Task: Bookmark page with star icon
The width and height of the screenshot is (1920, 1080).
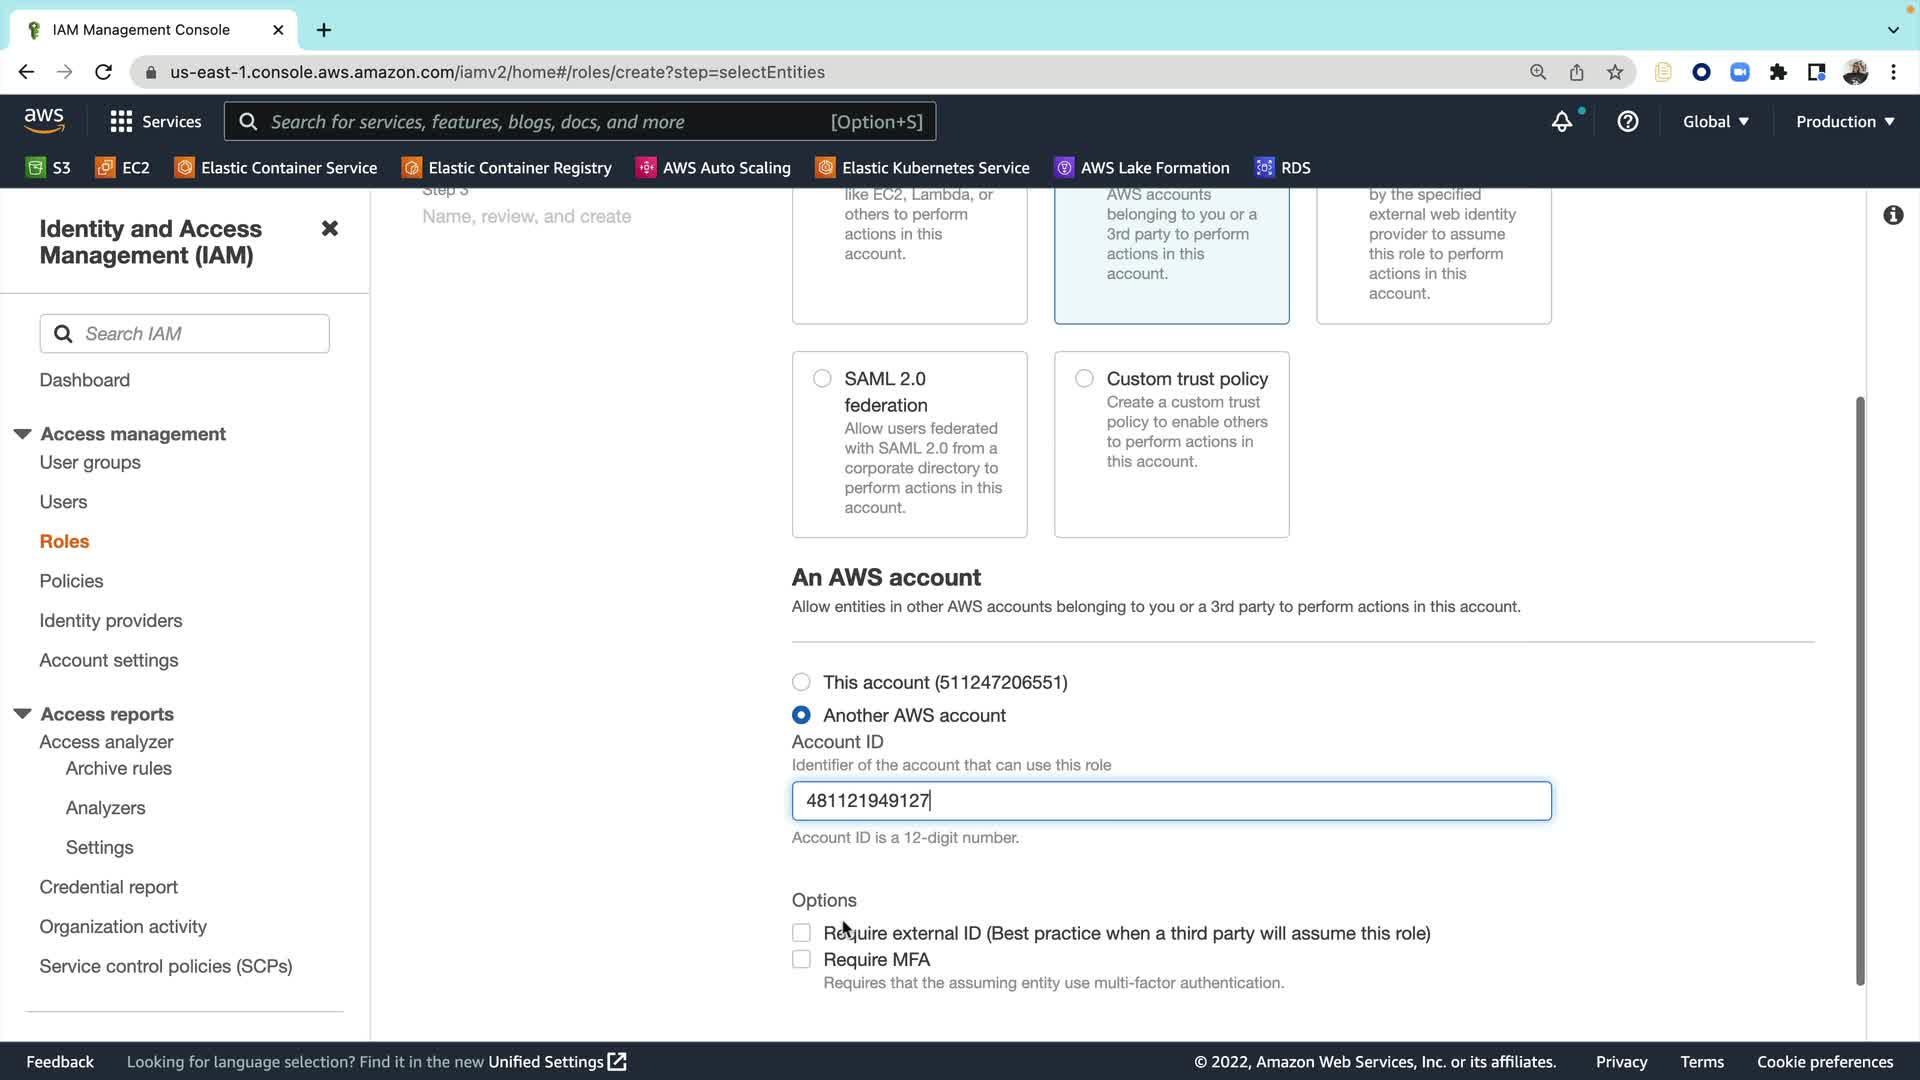Action: 1615,72
